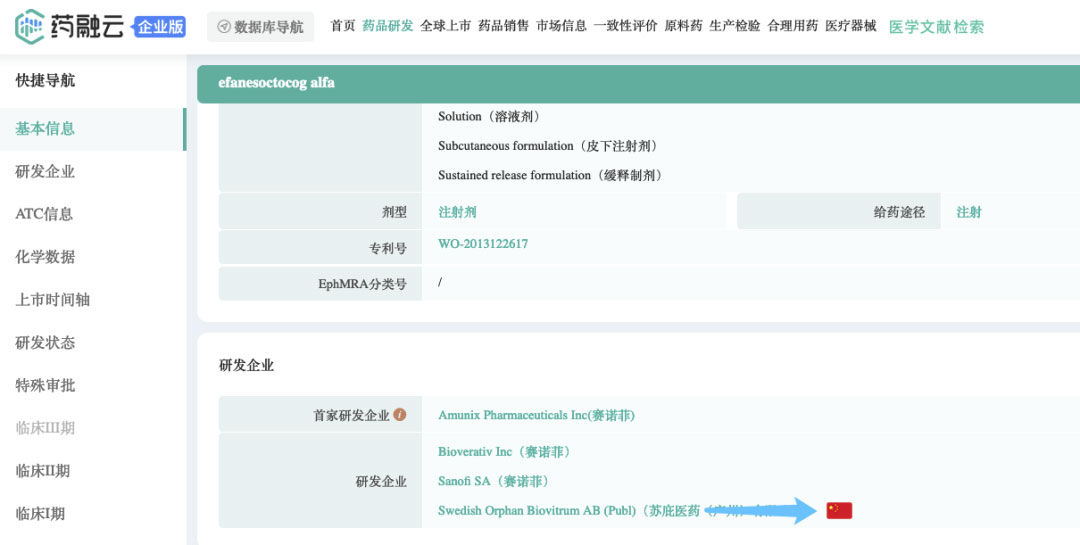Select 基本信息 in the quick navigation
The height and width of the screenshot is (545, 1080).
pos(45,128)
